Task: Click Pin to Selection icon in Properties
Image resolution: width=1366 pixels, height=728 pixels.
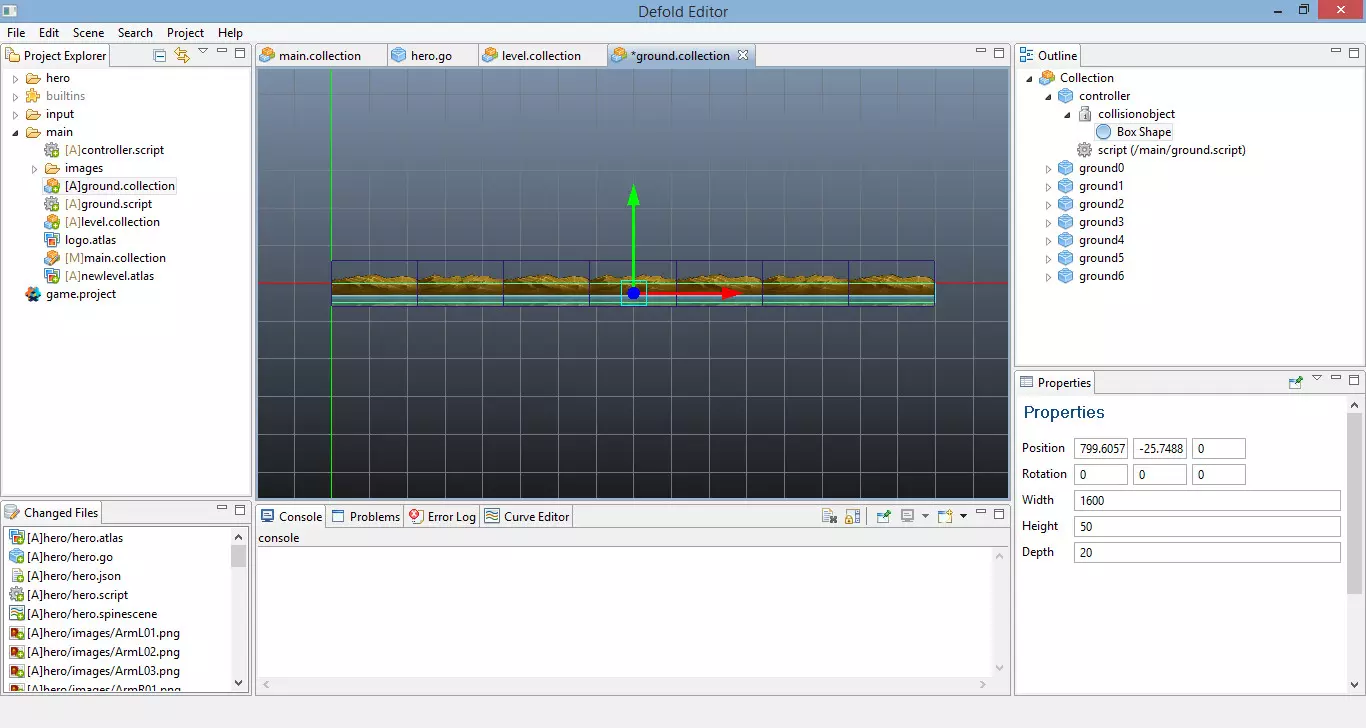Action: click(1295, 382)
